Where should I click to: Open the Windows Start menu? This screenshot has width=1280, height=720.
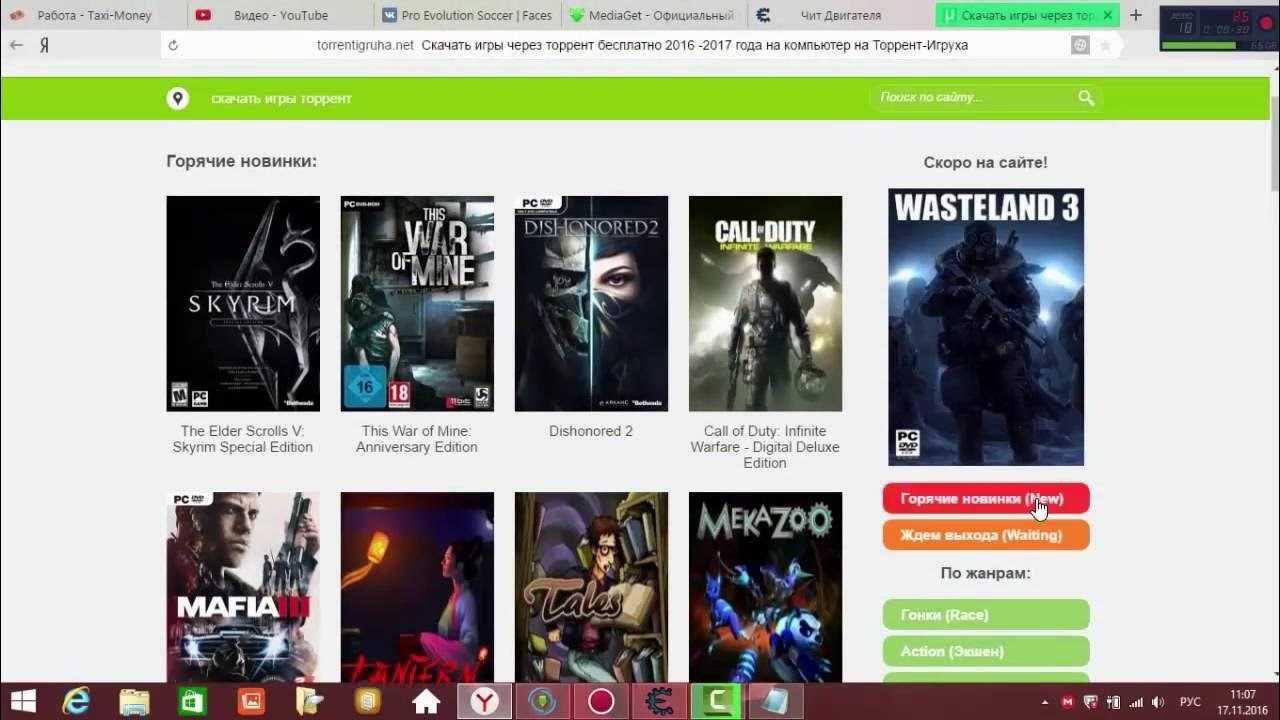click(23, 701)
